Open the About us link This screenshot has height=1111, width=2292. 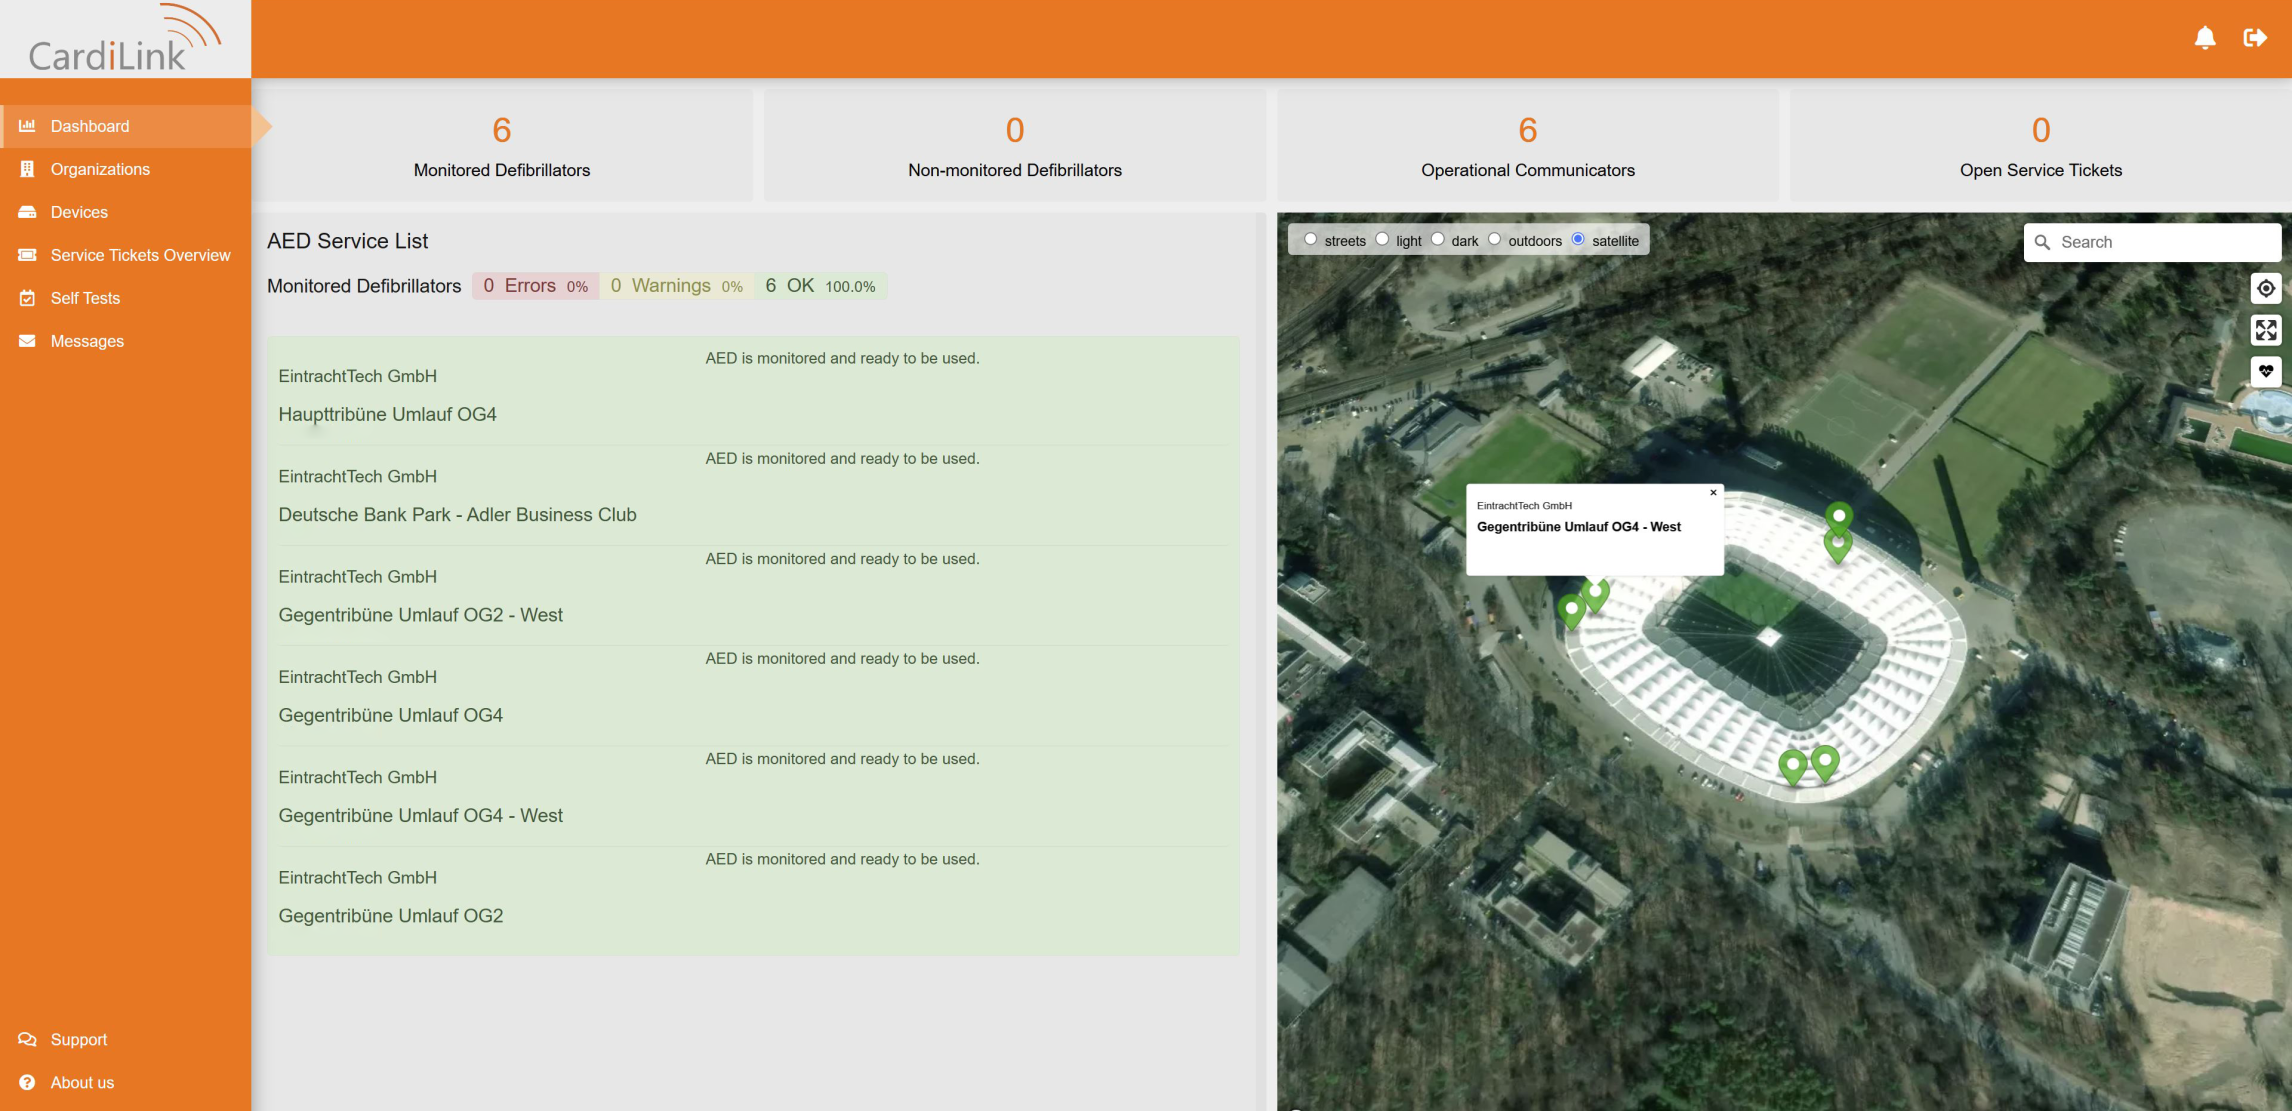coord(125,1083)
